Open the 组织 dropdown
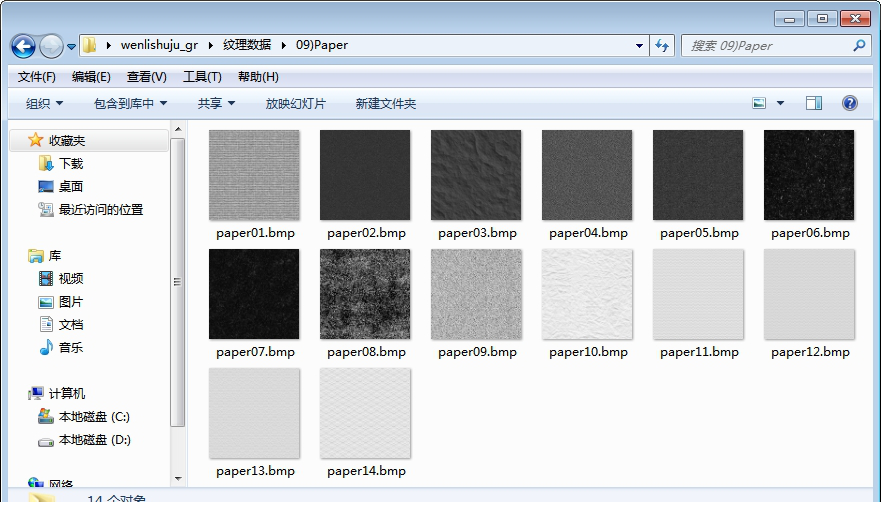881x522 pixels. pyautogui.click(x=44, y=103)
